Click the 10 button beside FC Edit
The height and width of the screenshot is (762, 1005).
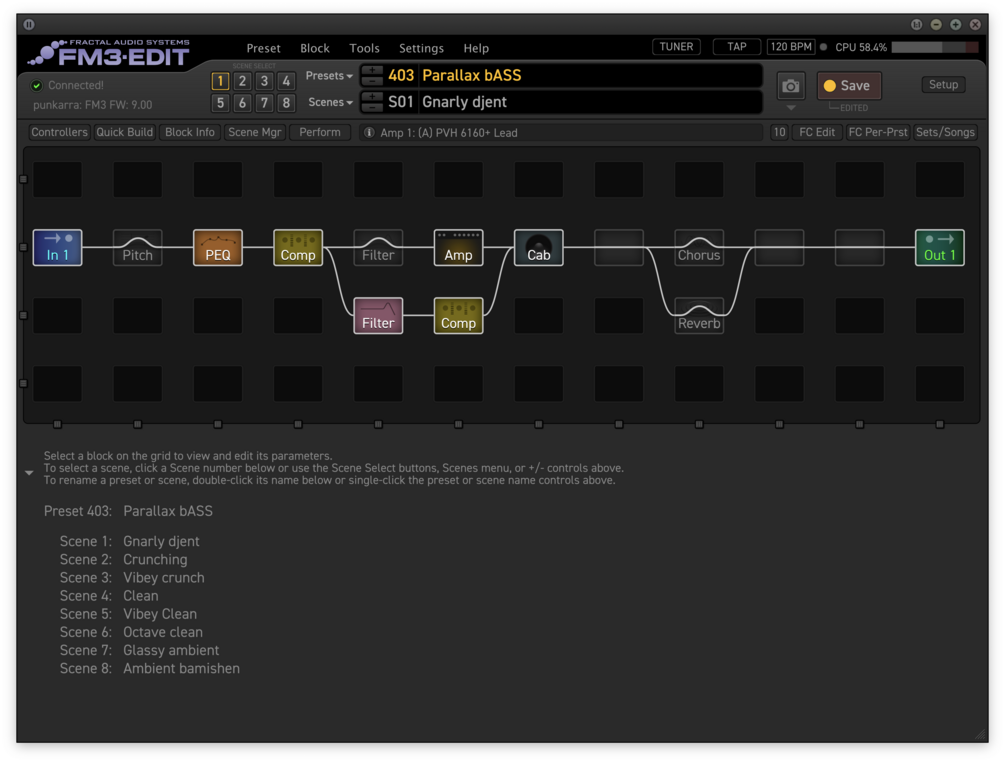[779, 132]
